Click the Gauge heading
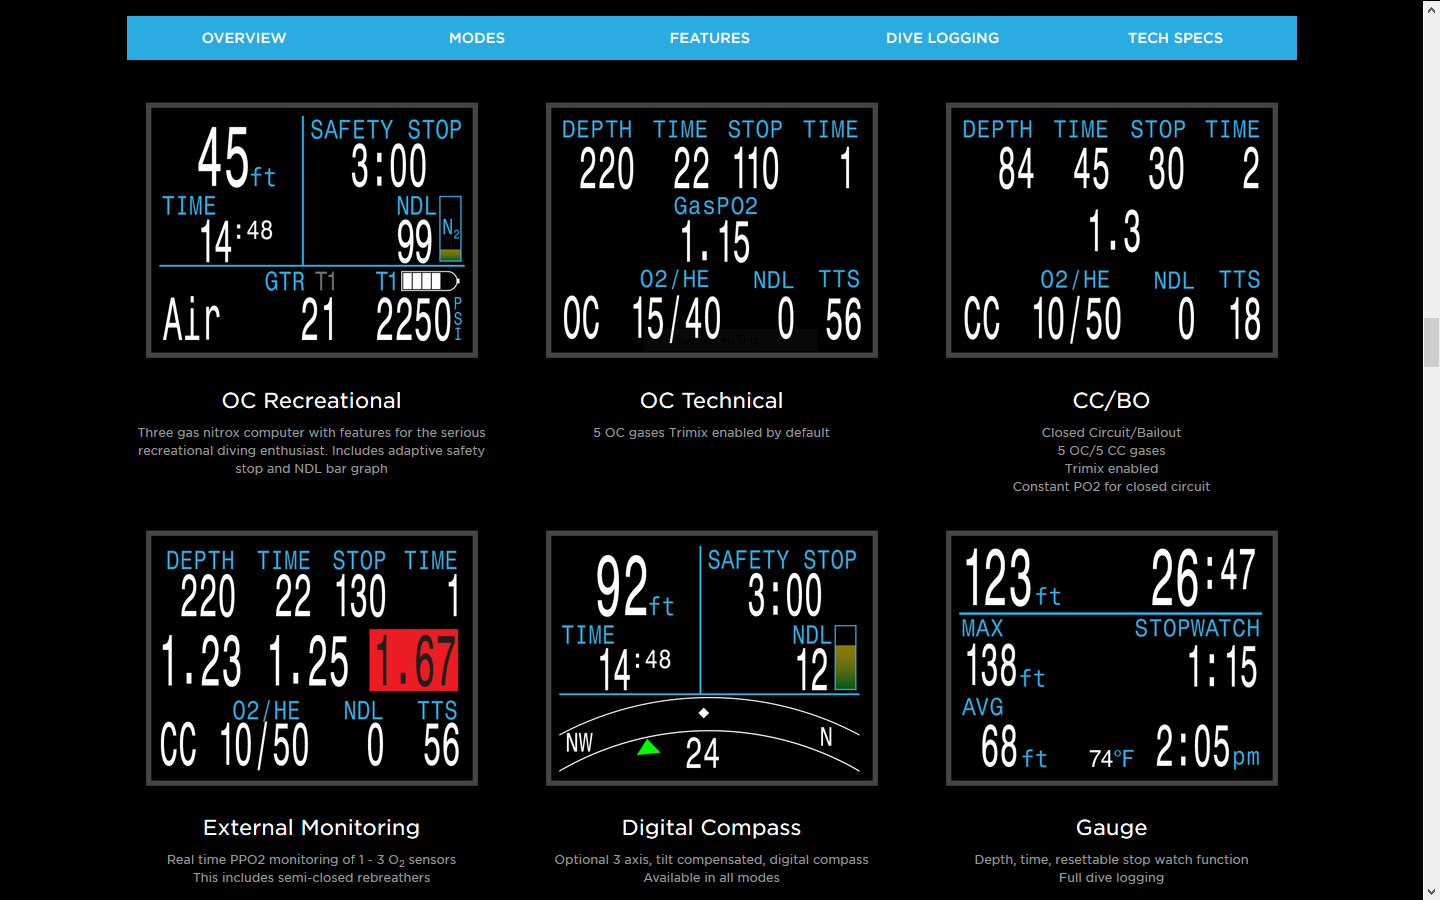 [1112, 828]
